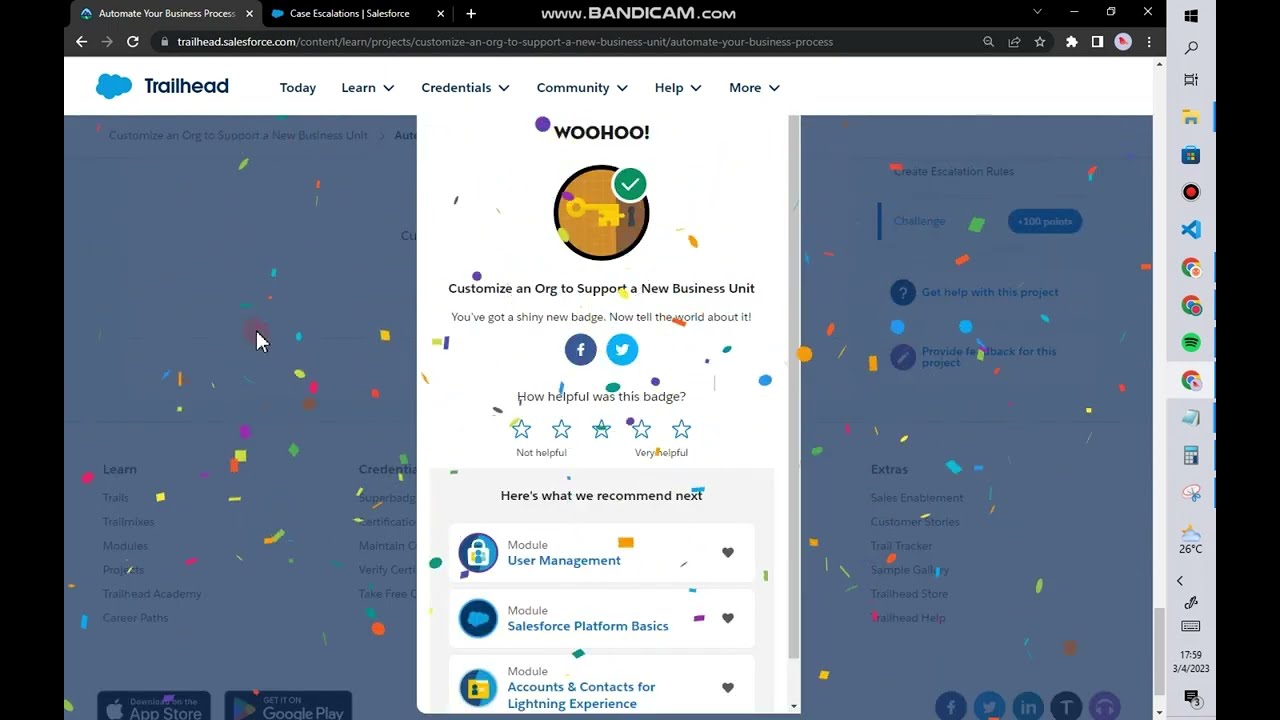This screenshot has height=720, width=1280.
Task: Rate badge one star, Not helpful
Action: click(x=521, y=429)
